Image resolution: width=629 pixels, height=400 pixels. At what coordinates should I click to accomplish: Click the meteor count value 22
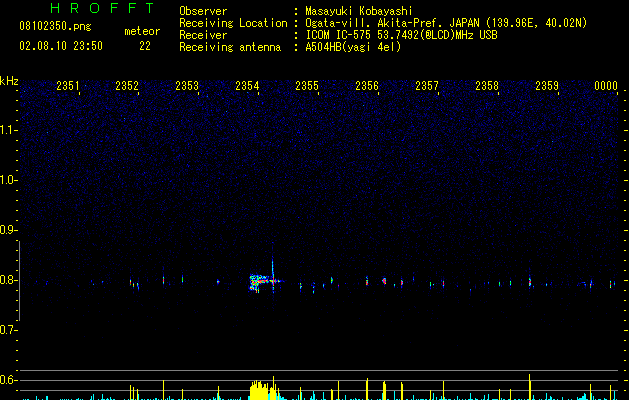(x=145, y=46)
